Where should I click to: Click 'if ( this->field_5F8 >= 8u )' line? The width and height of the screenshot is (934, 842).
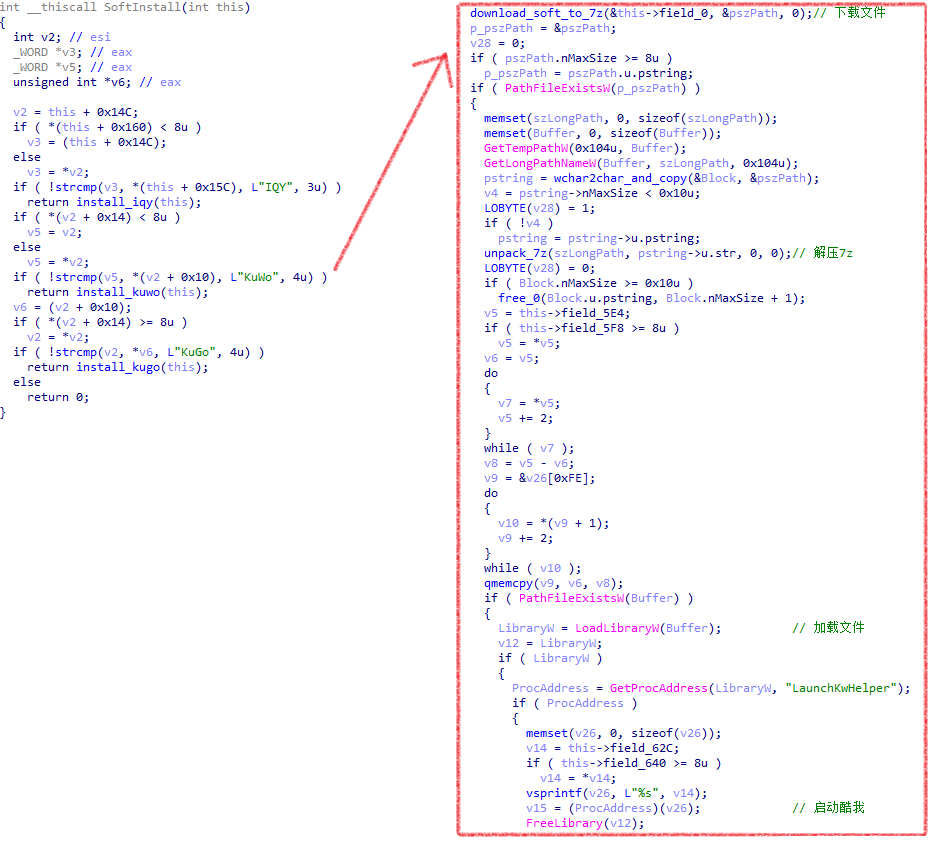click(x=581, y=328)
